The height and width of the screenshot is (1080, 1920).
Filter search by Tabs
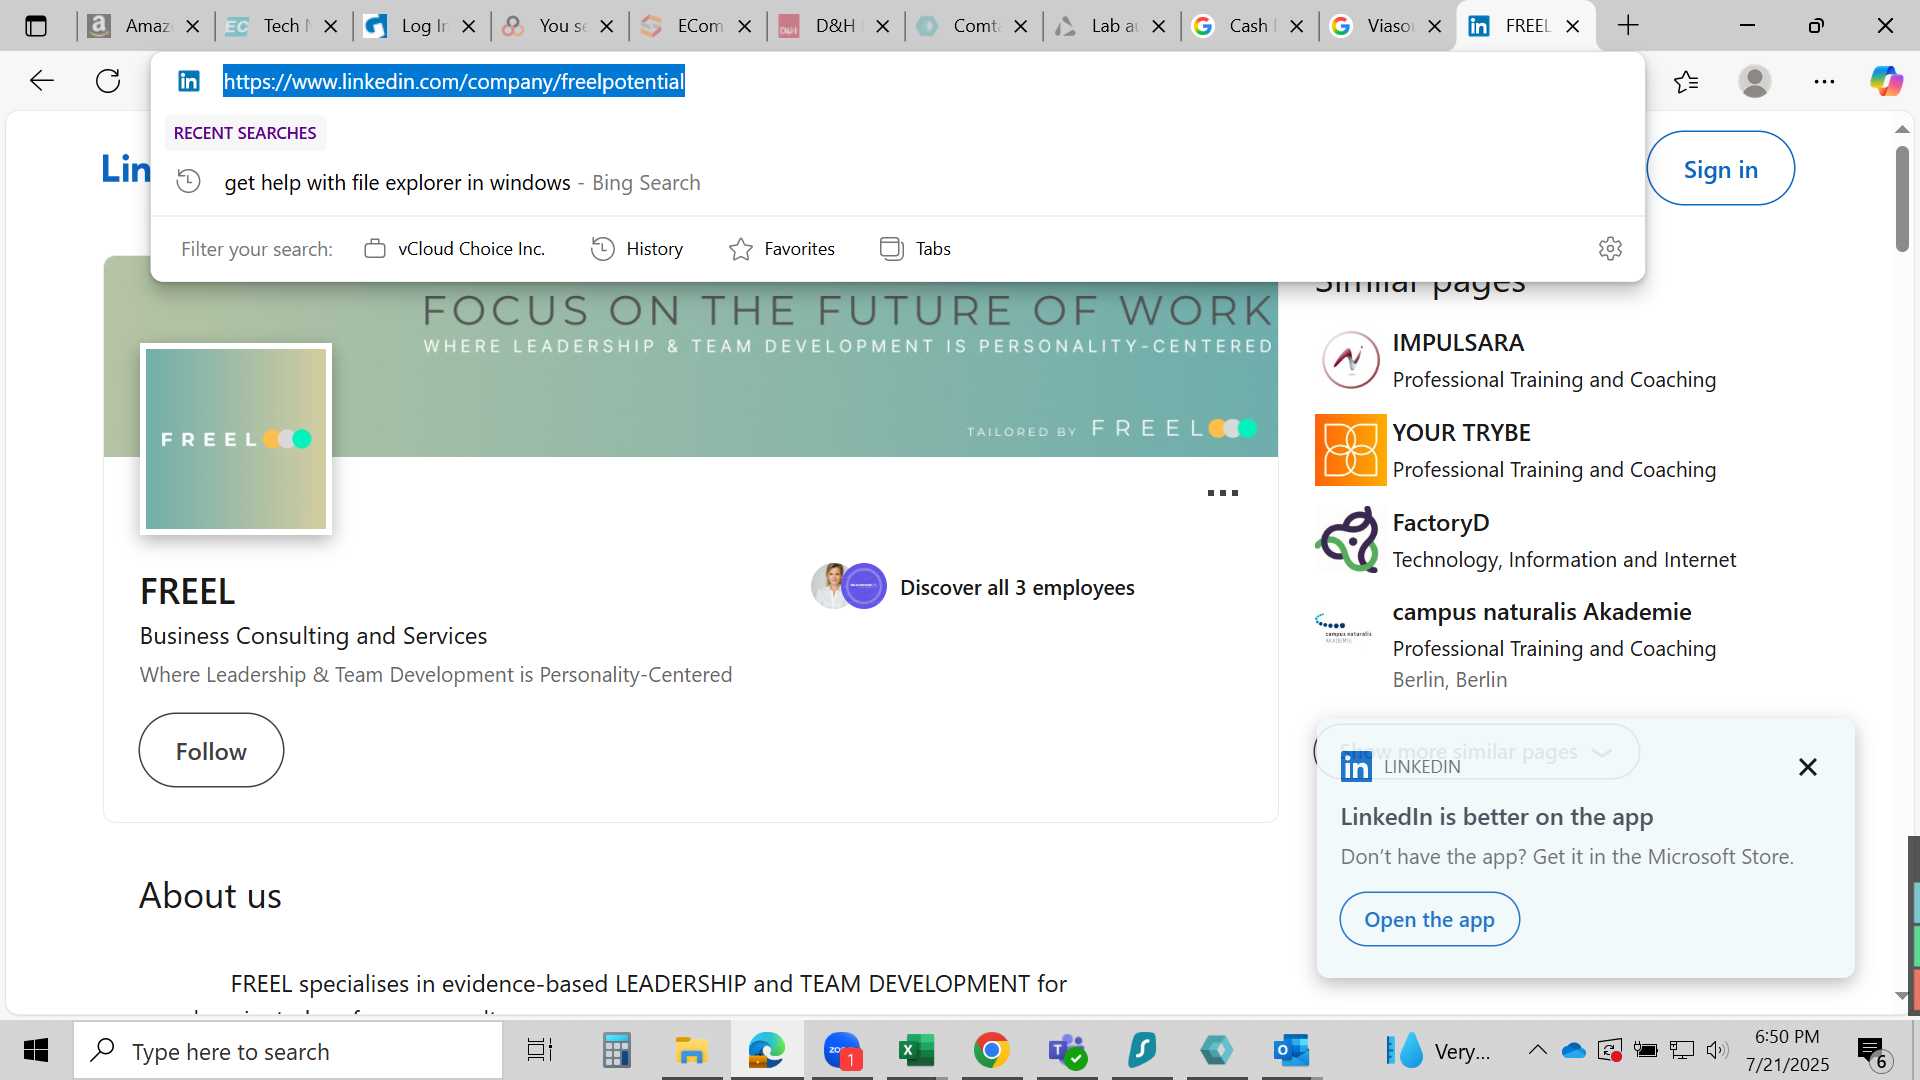point(915,249)
